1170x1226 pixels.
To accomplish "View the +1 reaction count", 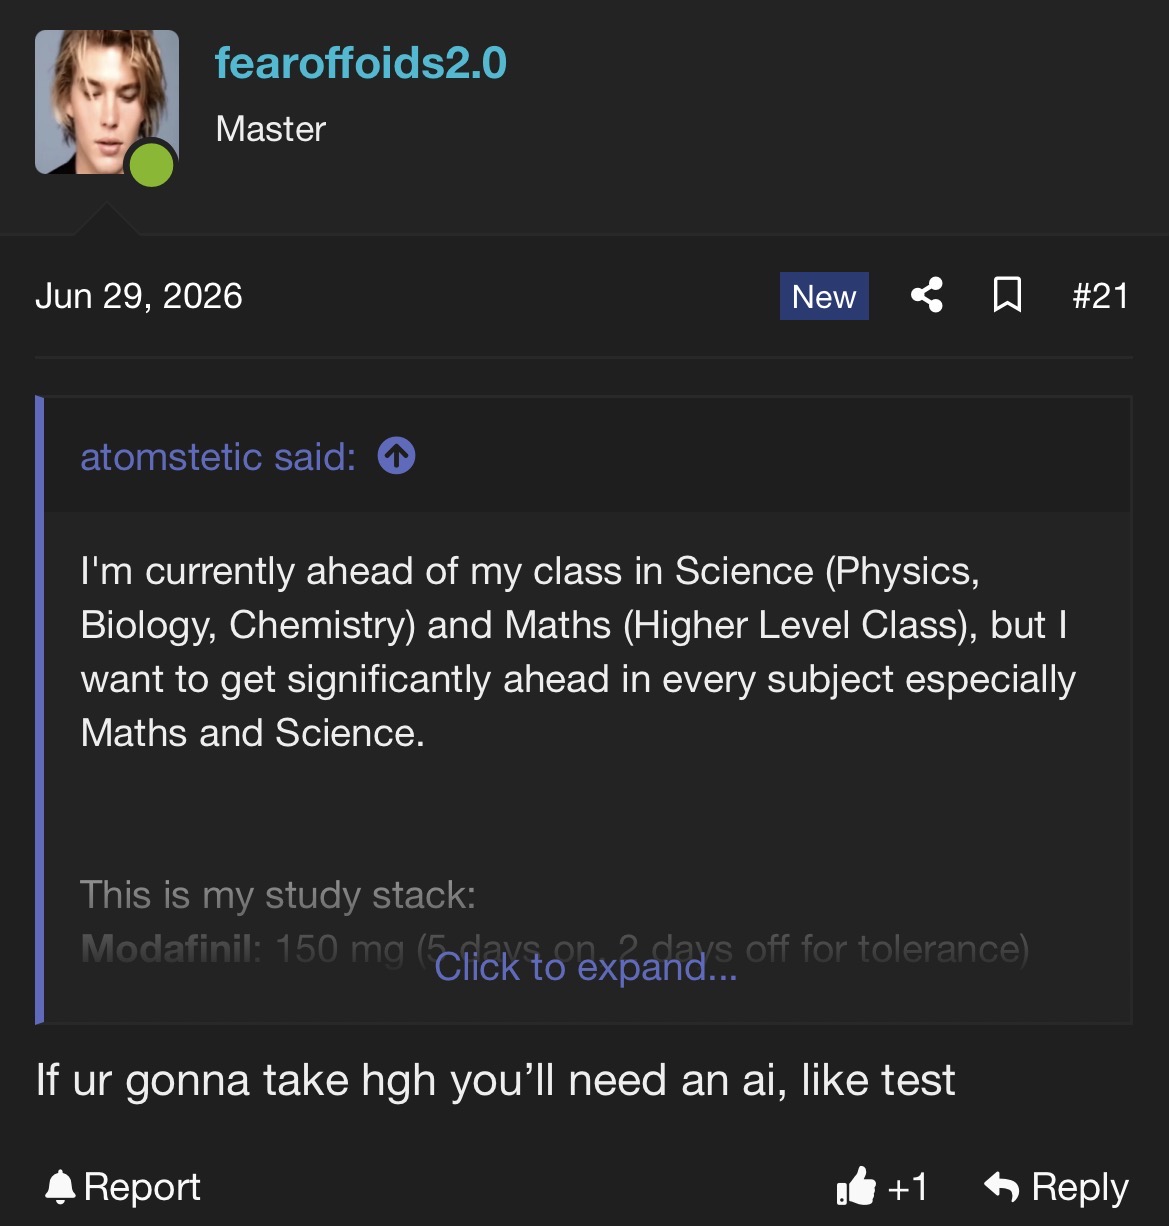I will tap(907, 1187).
